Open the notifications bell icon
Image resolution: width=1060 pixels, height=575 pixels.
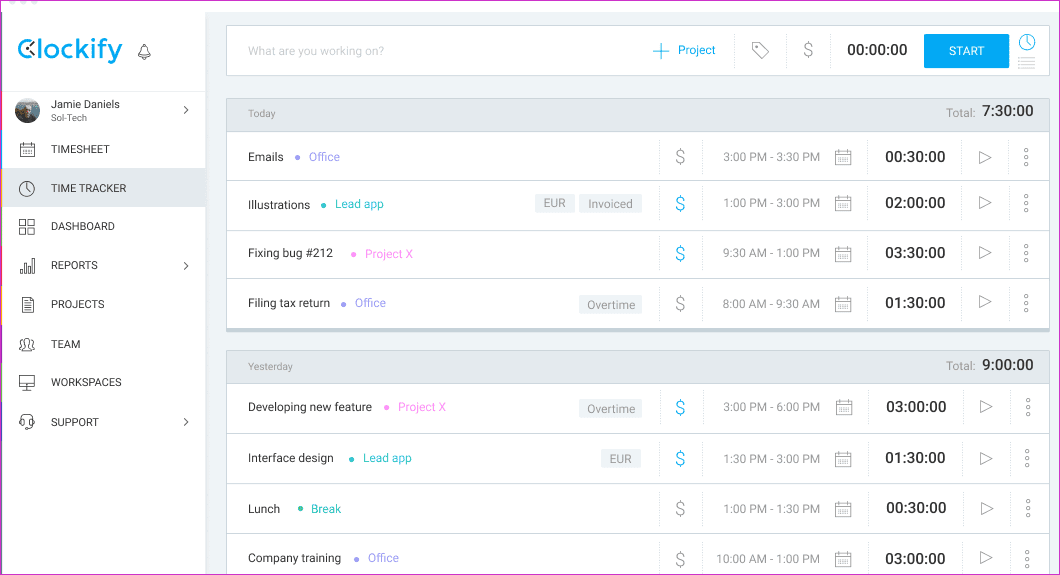(x=144, y=52)
